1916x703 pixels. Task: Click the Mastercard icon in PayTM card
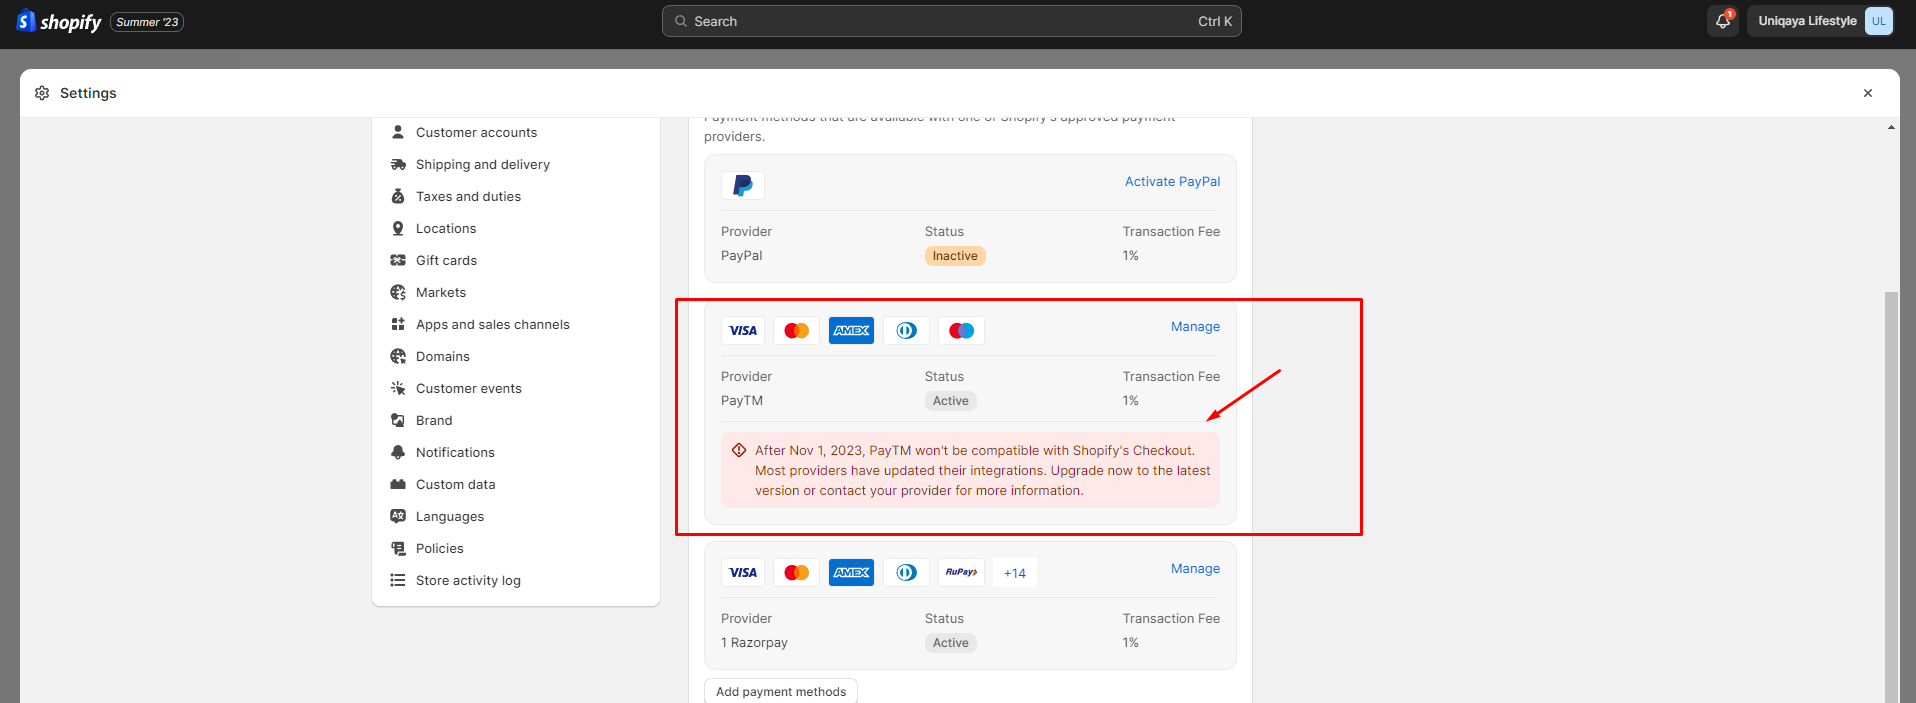click(797, 330)
